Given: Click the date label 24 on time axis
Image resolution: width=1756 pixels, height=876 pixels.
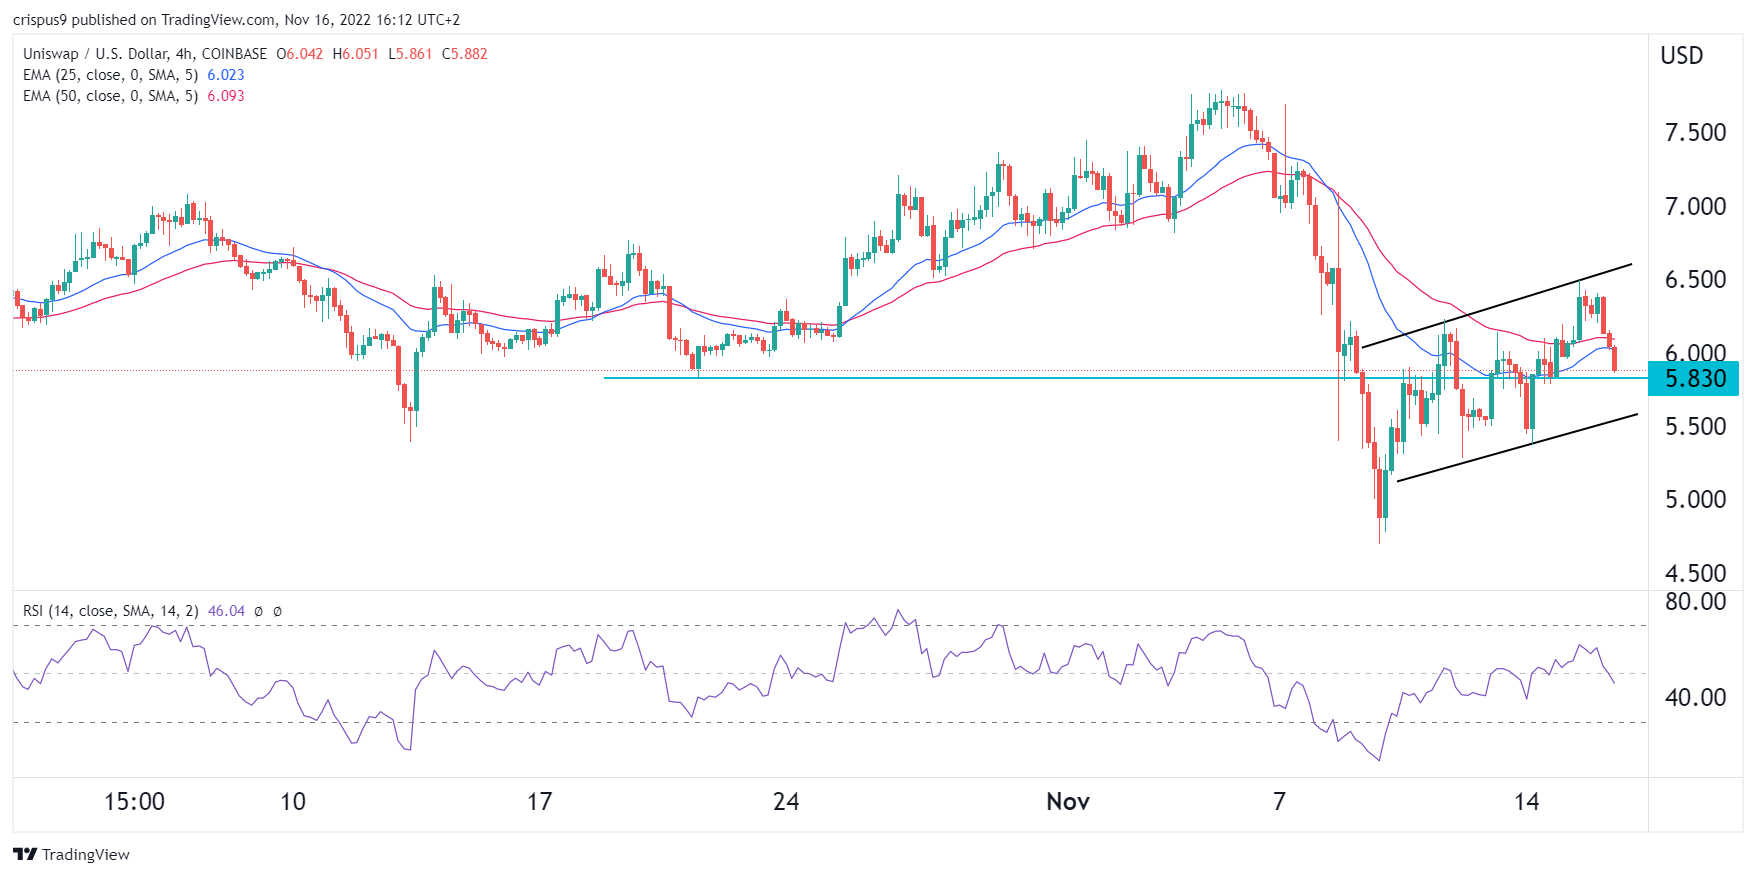Looking at the screenshot, I should pyautogui.click(x=787, y=802).
